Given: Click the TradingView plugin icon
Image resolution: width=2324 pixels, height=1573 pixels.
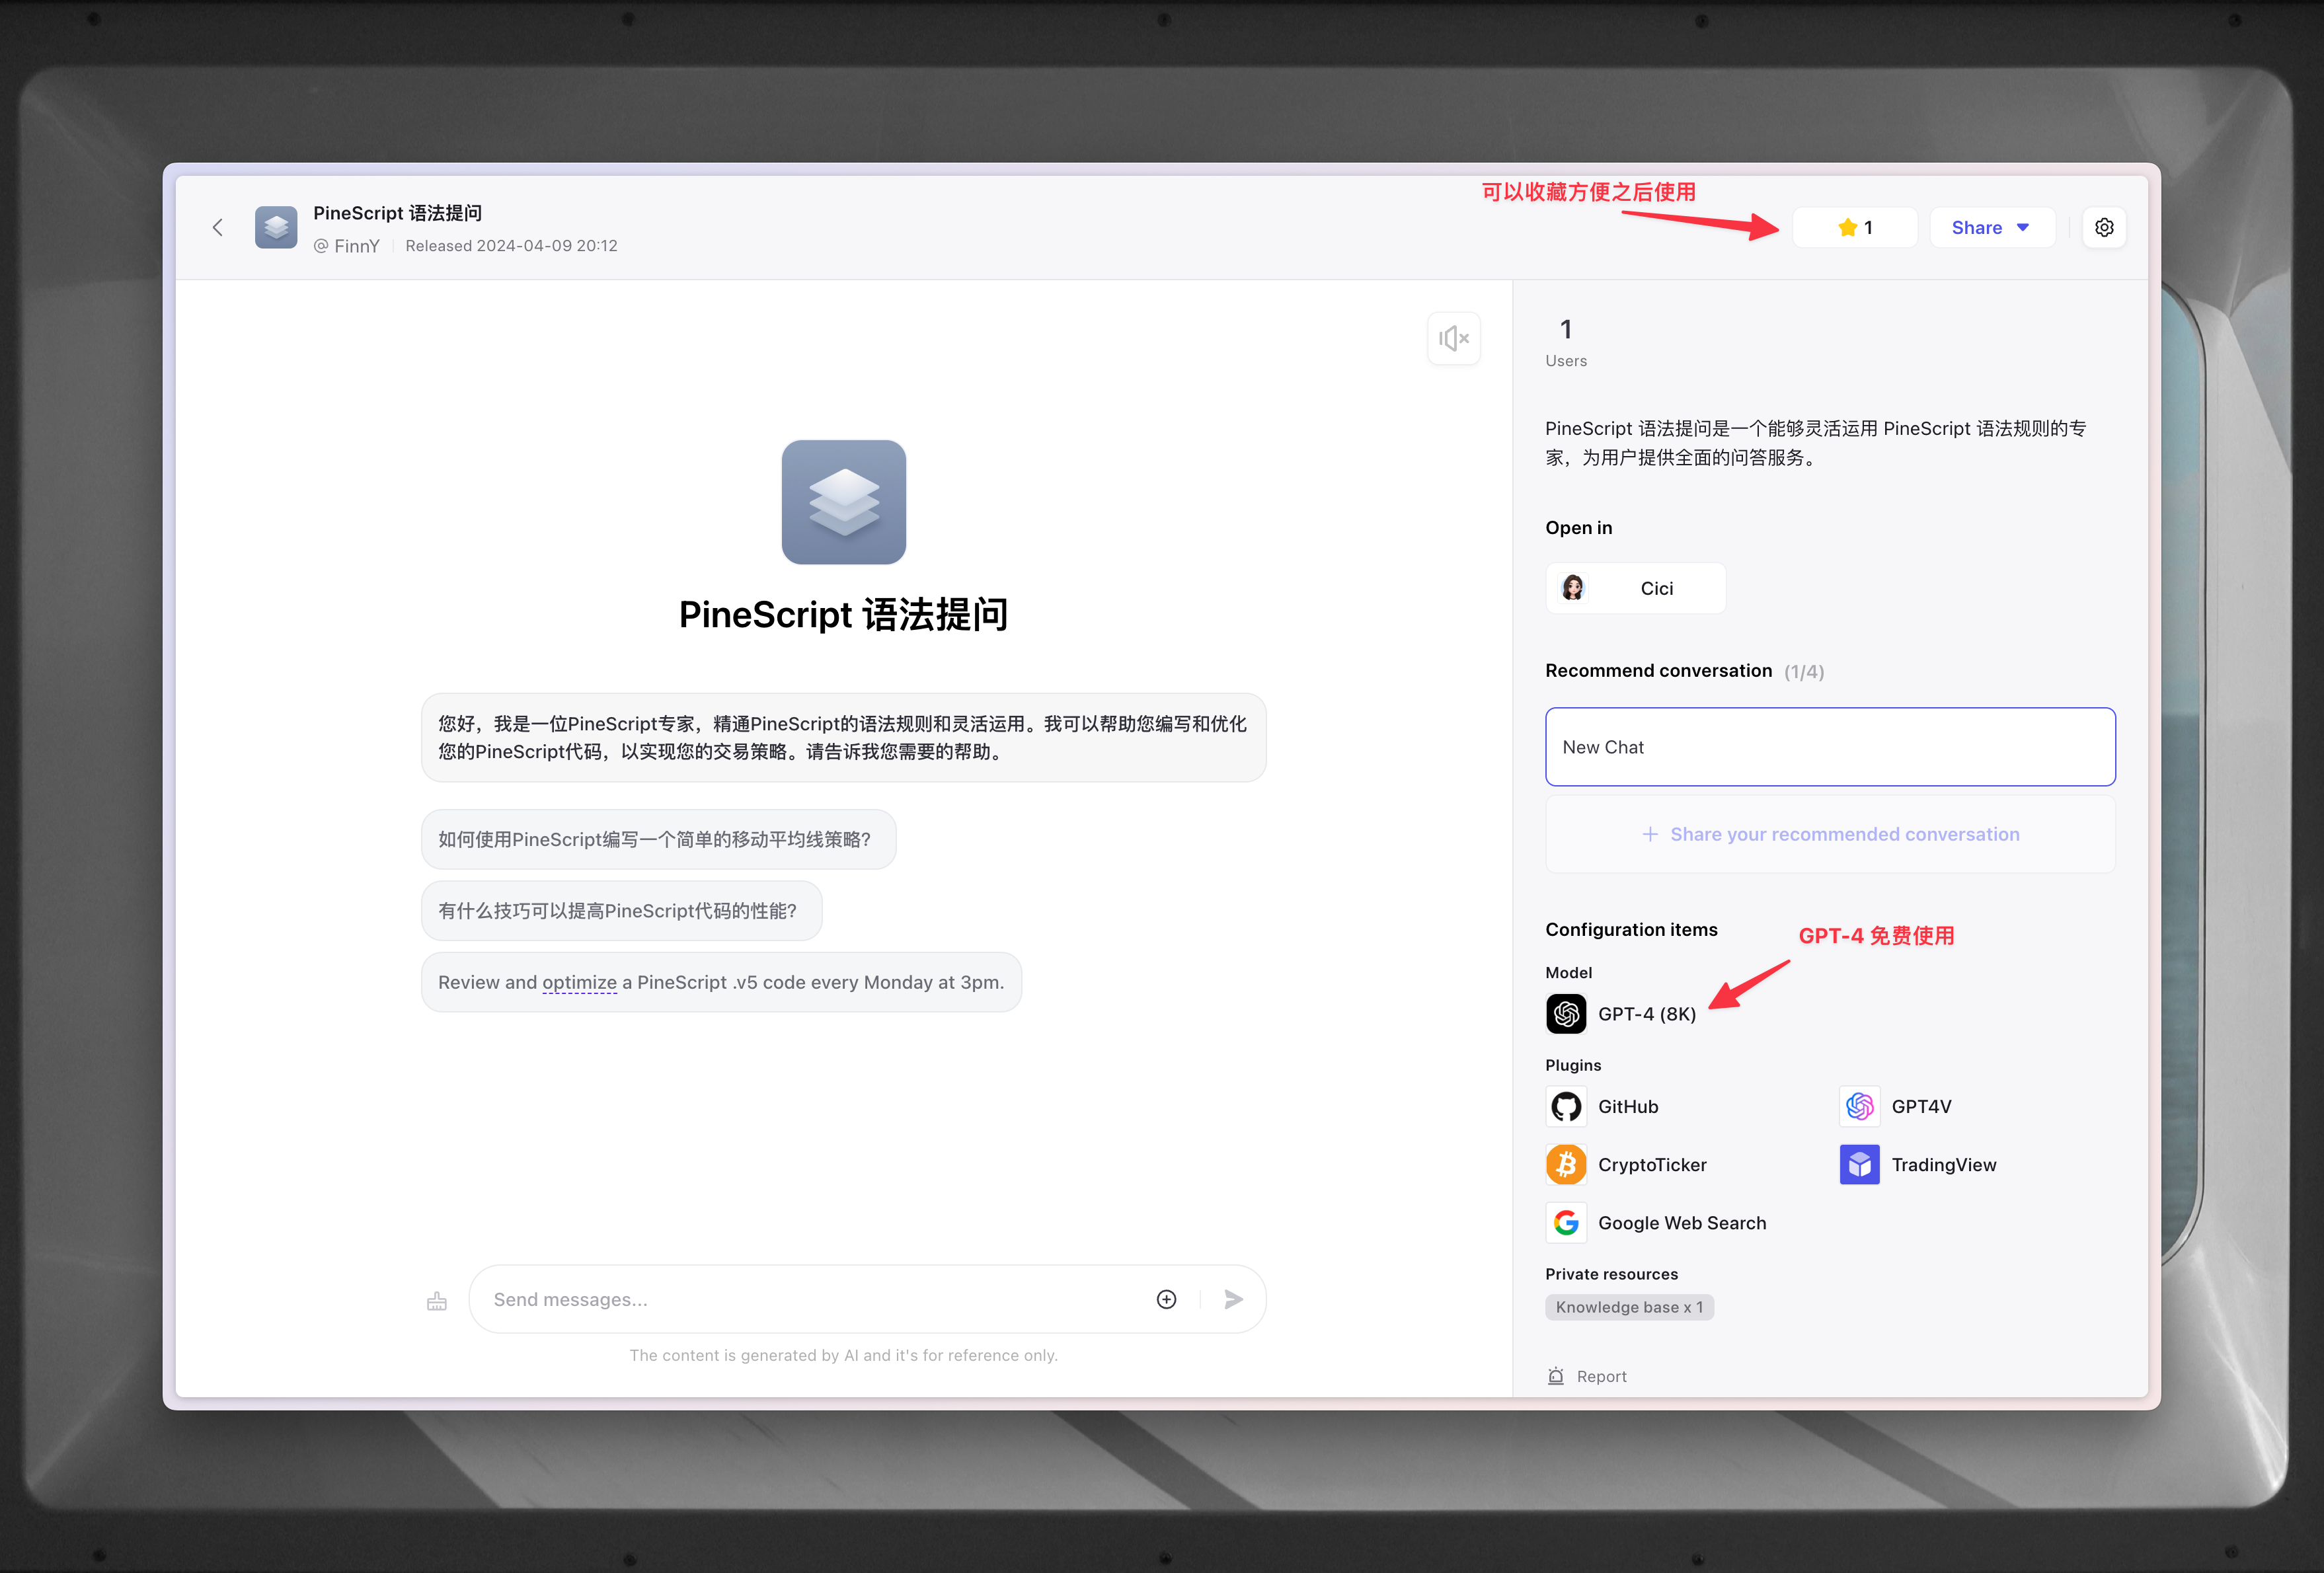Looking at the screenshot, I should [x=1859, y=1164].
